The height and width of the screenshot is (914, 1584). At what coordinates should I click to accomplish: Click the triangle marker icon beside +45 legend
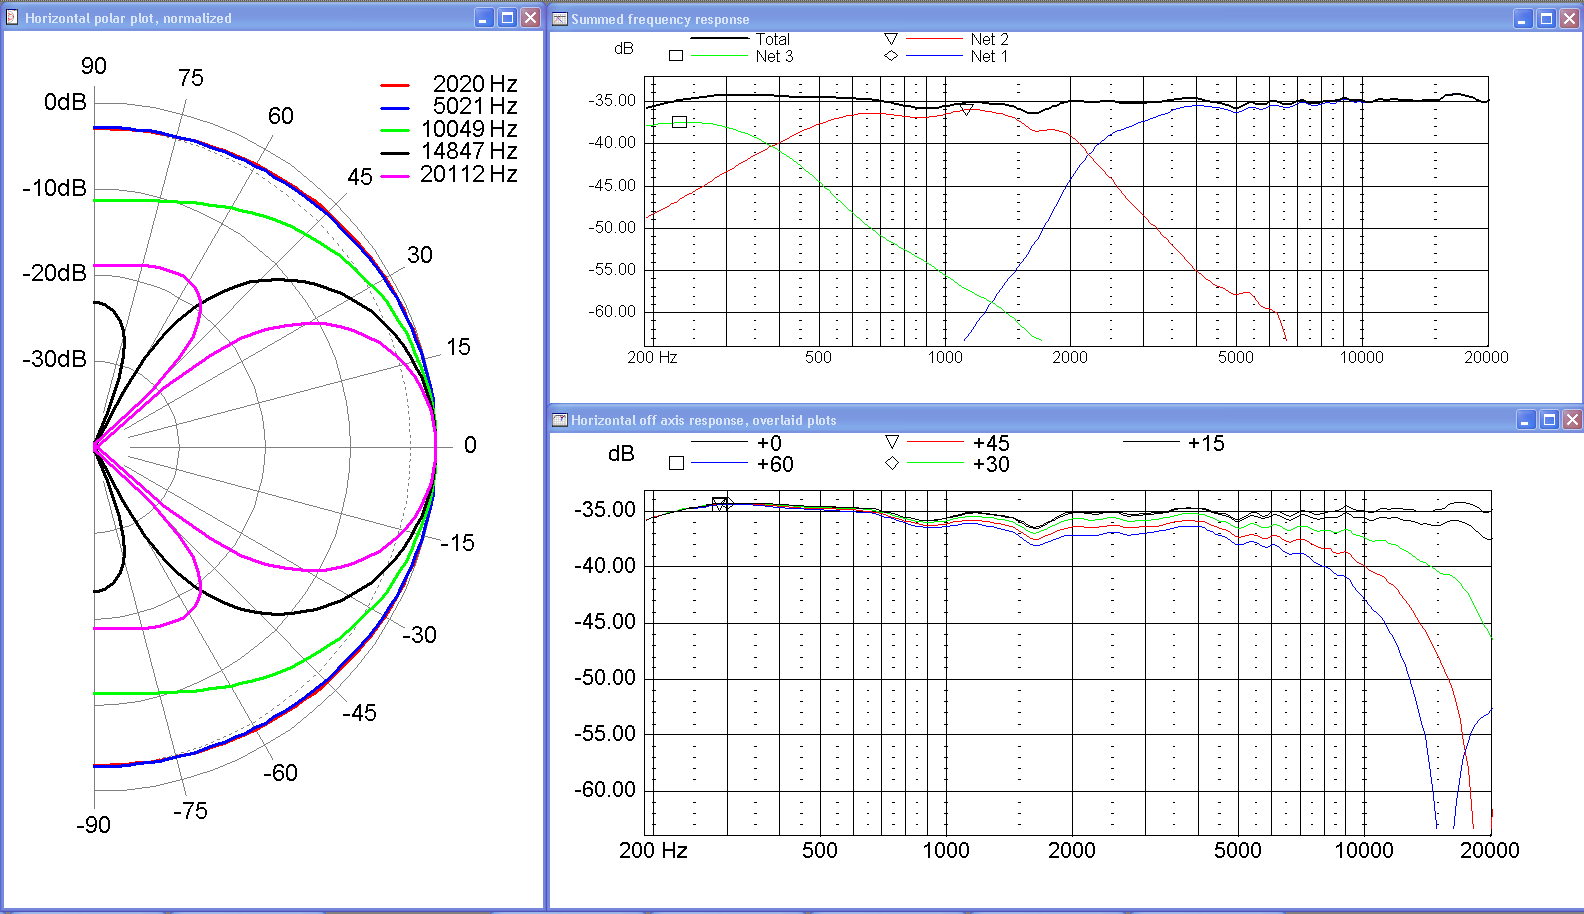tap(892, 442)
